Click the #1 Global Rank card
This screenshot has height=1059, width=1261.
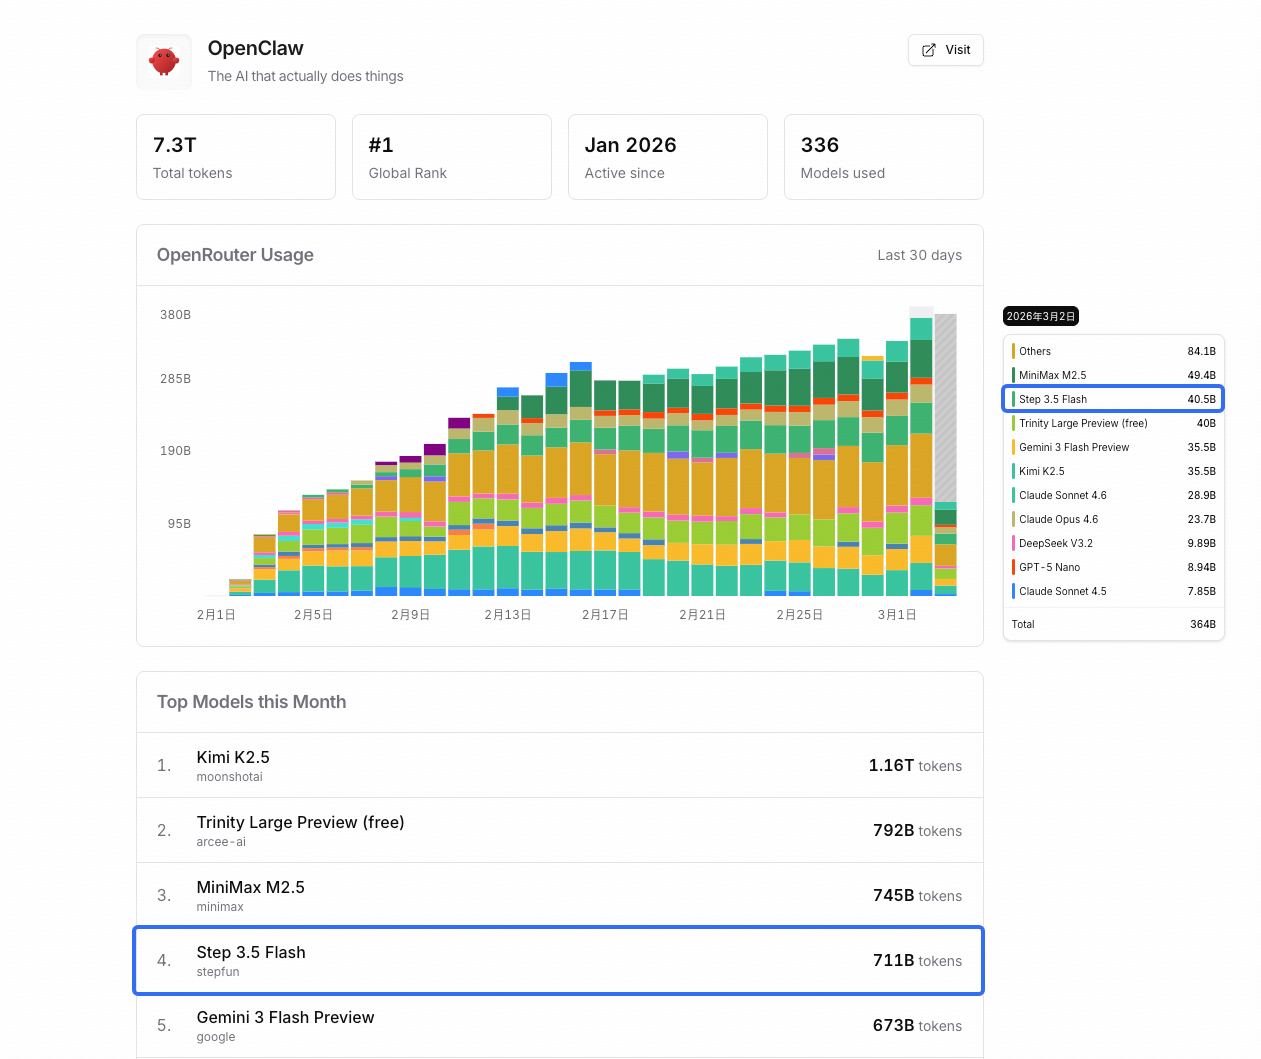pyautogui.click(x=451, y=157)
